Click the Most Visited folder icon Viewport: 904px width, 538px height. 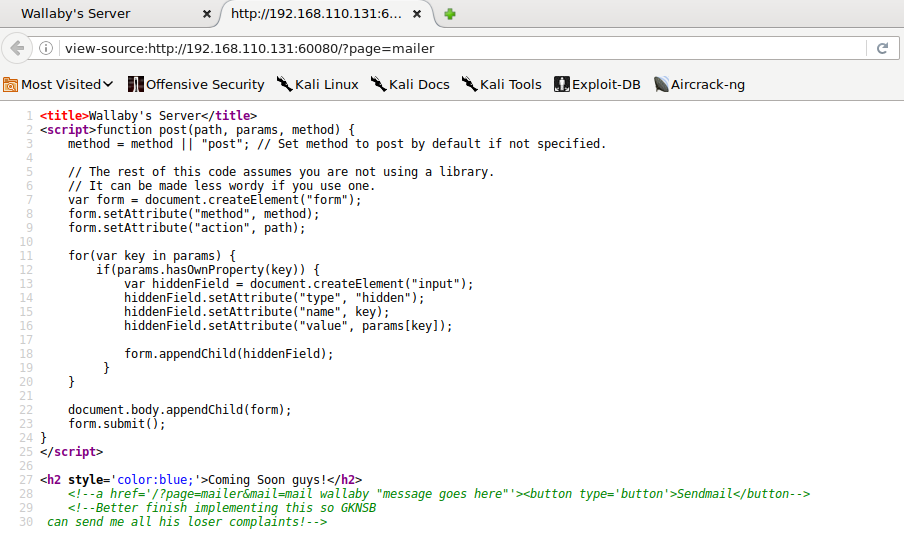click(x=10, y=85)
